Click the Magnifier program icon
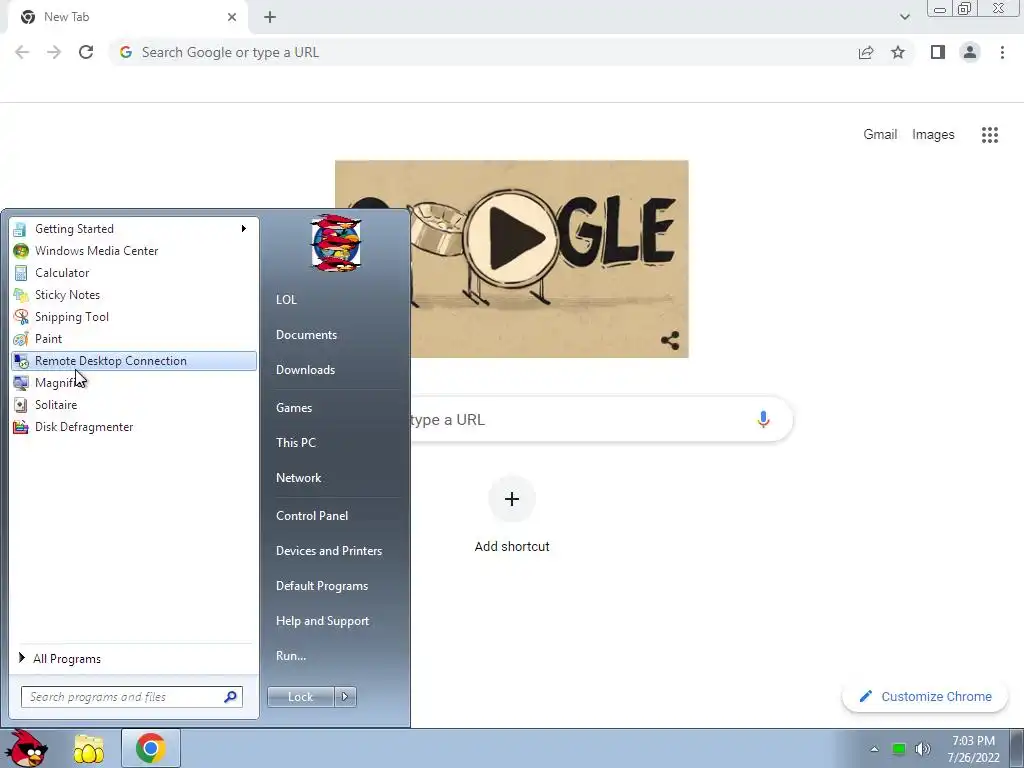1024x768 pixels. tap(21, 383)
